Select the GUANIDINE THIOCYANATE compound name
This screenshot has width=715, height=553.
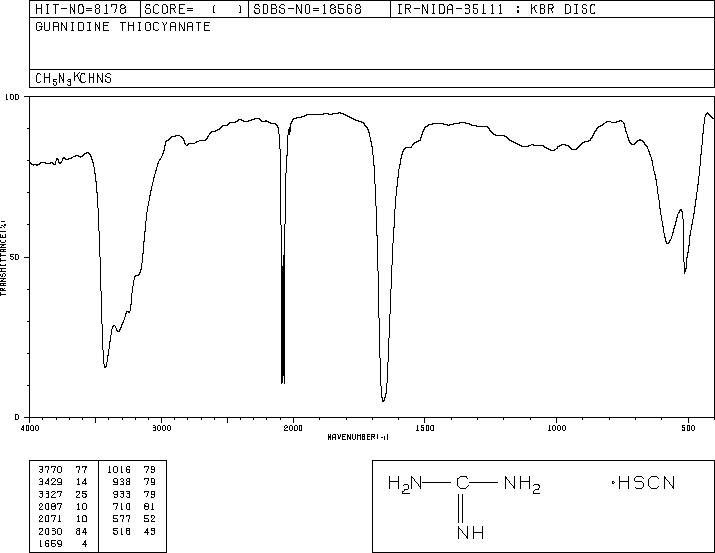click(x=123, y=26)
